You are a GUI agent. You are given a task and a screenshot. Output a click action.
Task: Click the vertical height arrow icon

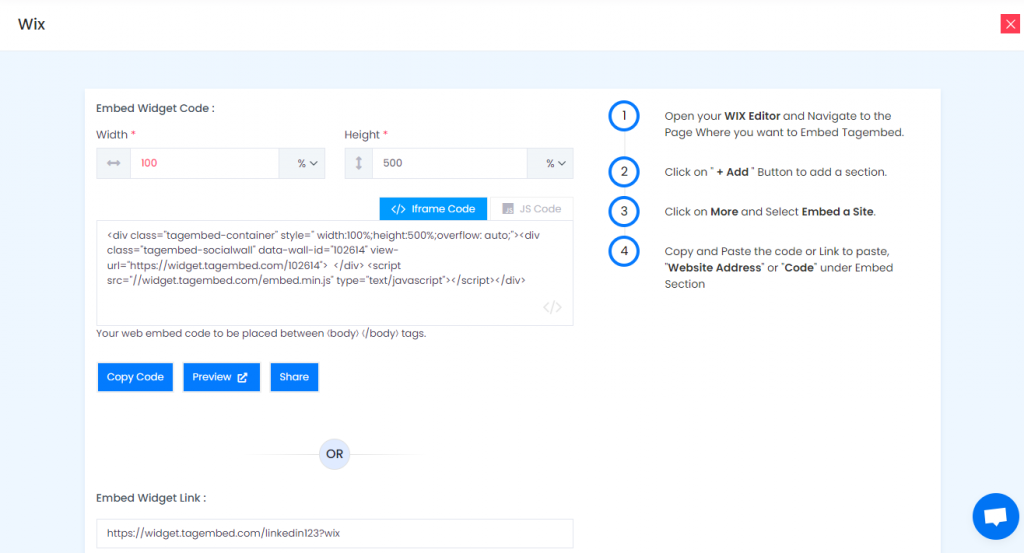tap(359, 163)
